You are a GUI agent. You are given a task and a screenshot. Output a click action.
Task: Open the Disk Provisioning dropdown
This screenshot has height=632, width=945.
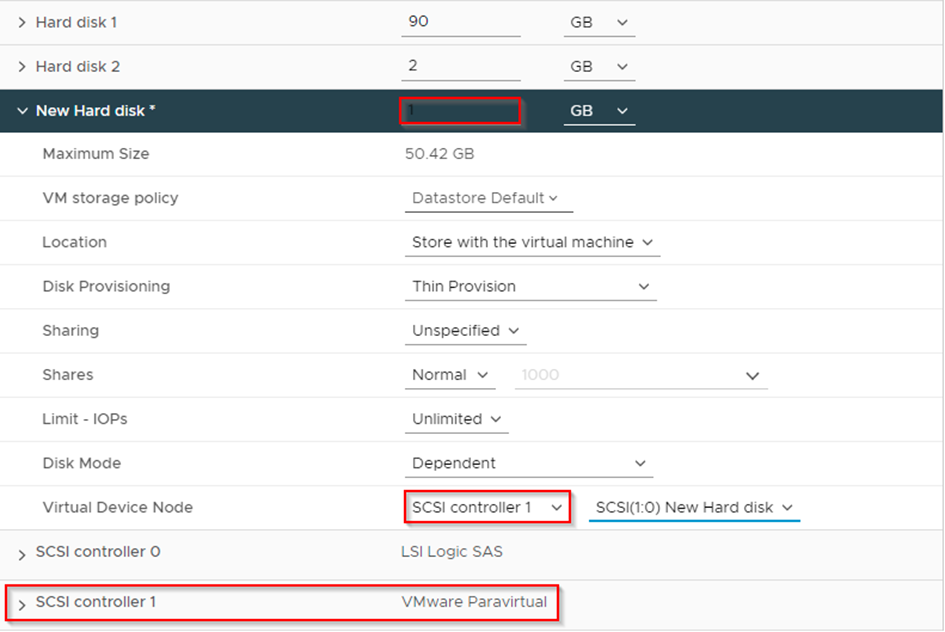pyautogui.click(x=530, y=286)
